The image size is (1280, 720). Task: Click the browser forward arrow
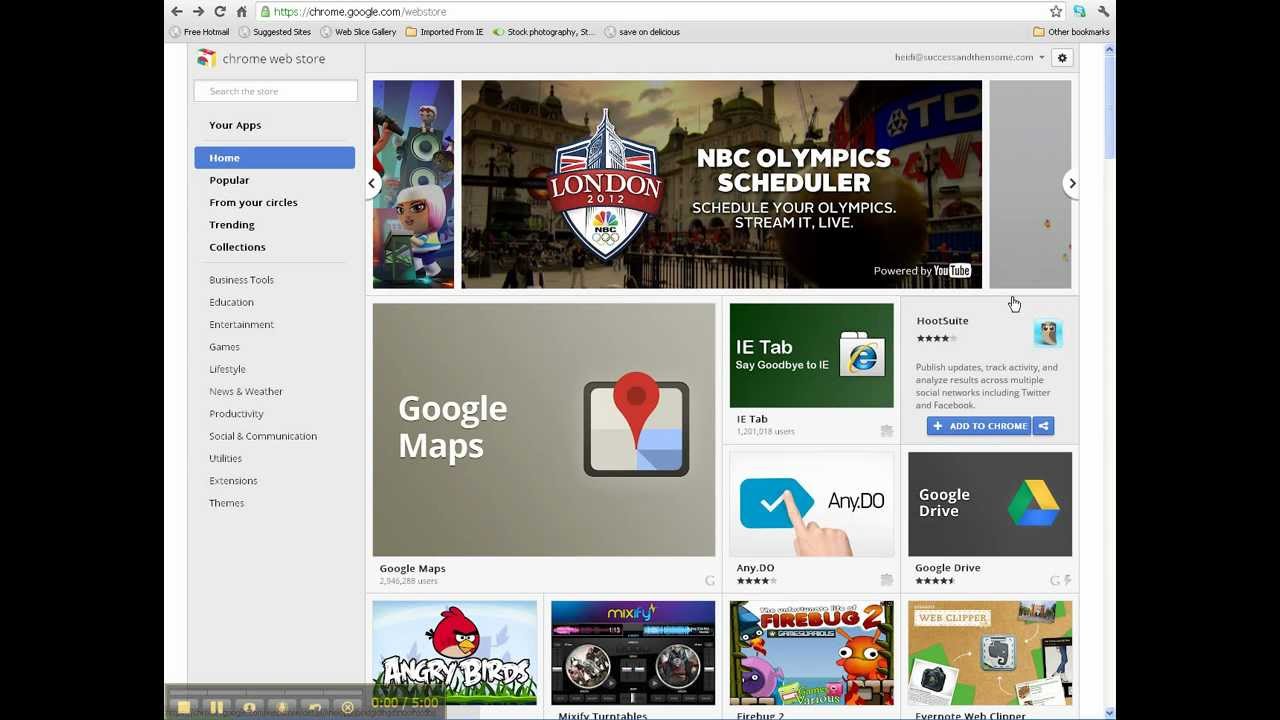pyautogui.click(x=198, y=11)
